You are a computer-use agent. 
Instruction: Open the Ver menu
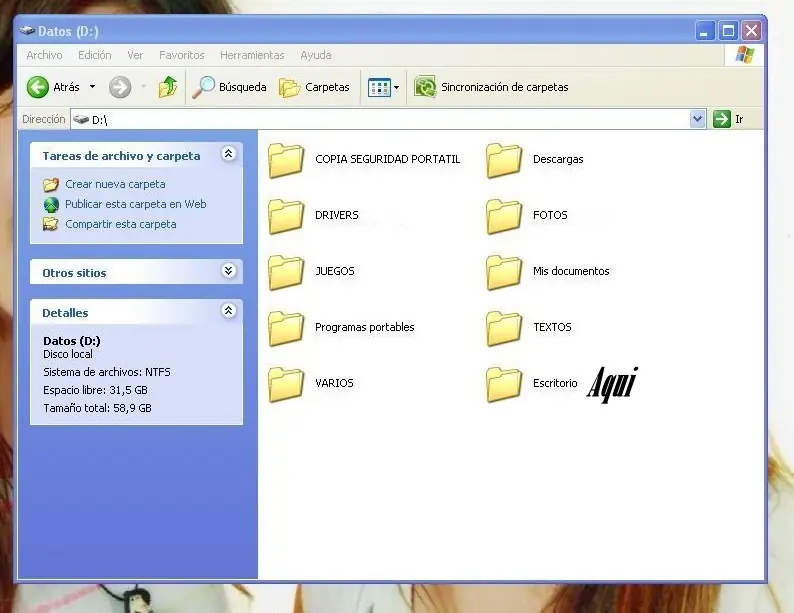pyautogui.click(x=135, y=55)
